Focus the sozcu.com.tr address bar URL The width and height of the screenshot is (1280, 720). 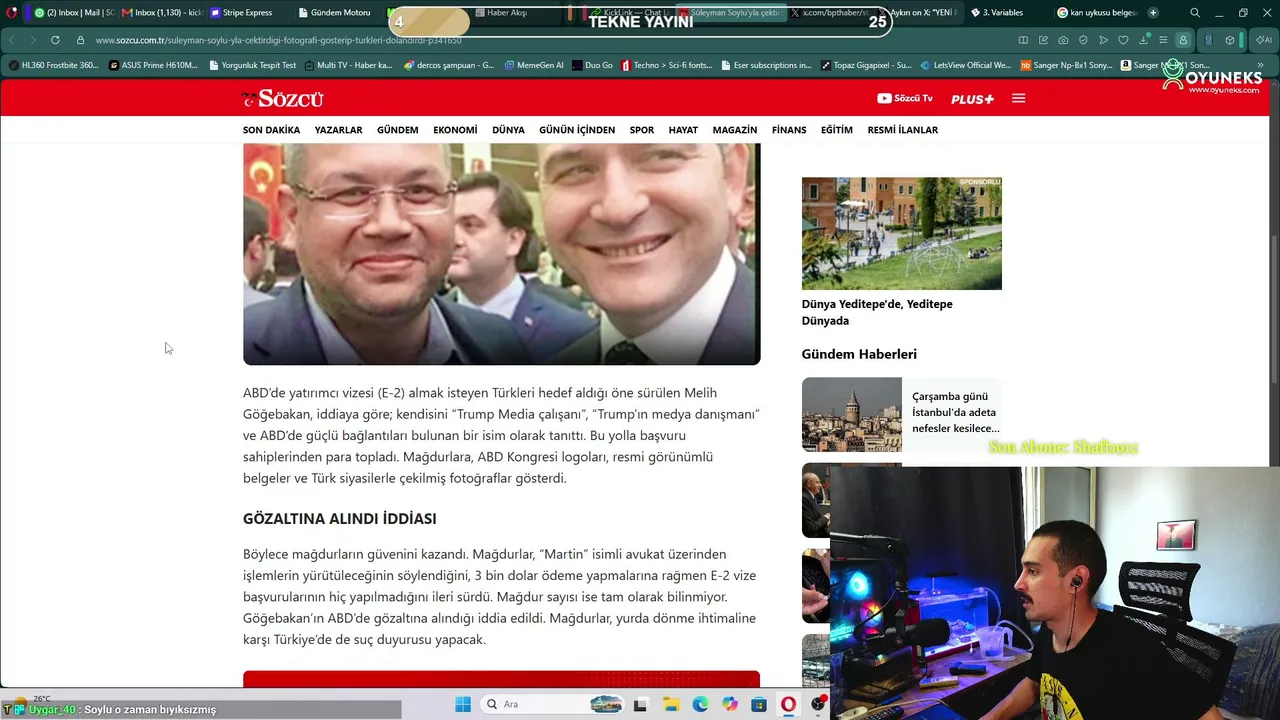point(279,40)
